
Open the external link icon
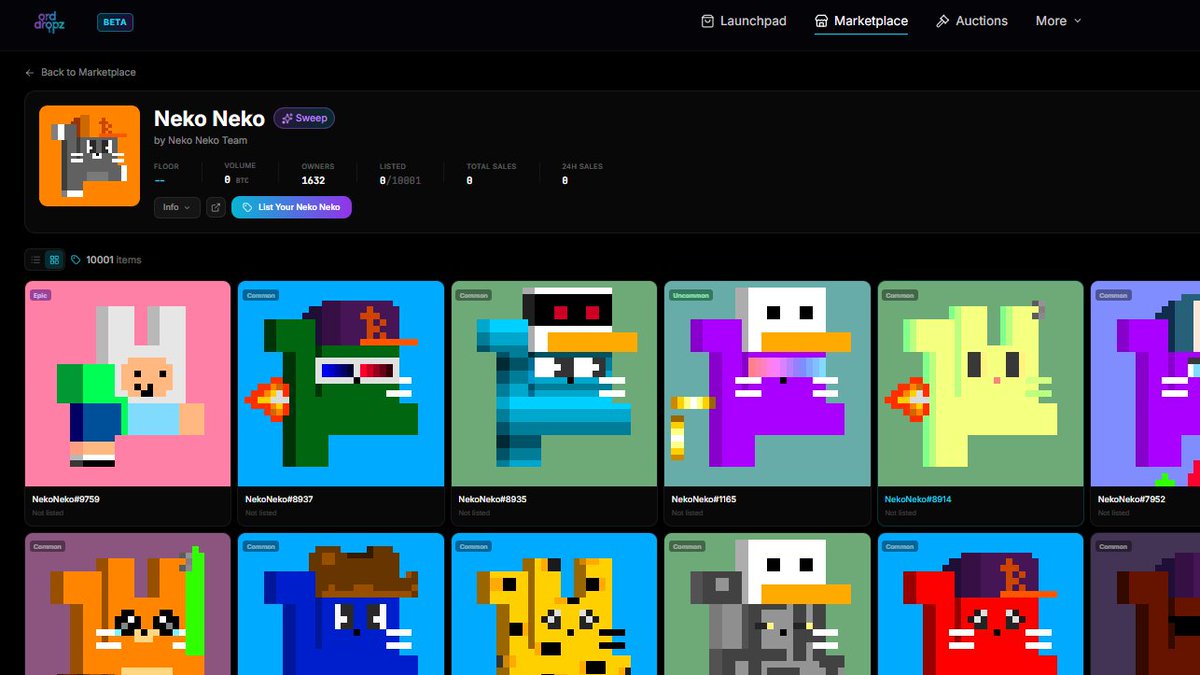coord(216,207)
